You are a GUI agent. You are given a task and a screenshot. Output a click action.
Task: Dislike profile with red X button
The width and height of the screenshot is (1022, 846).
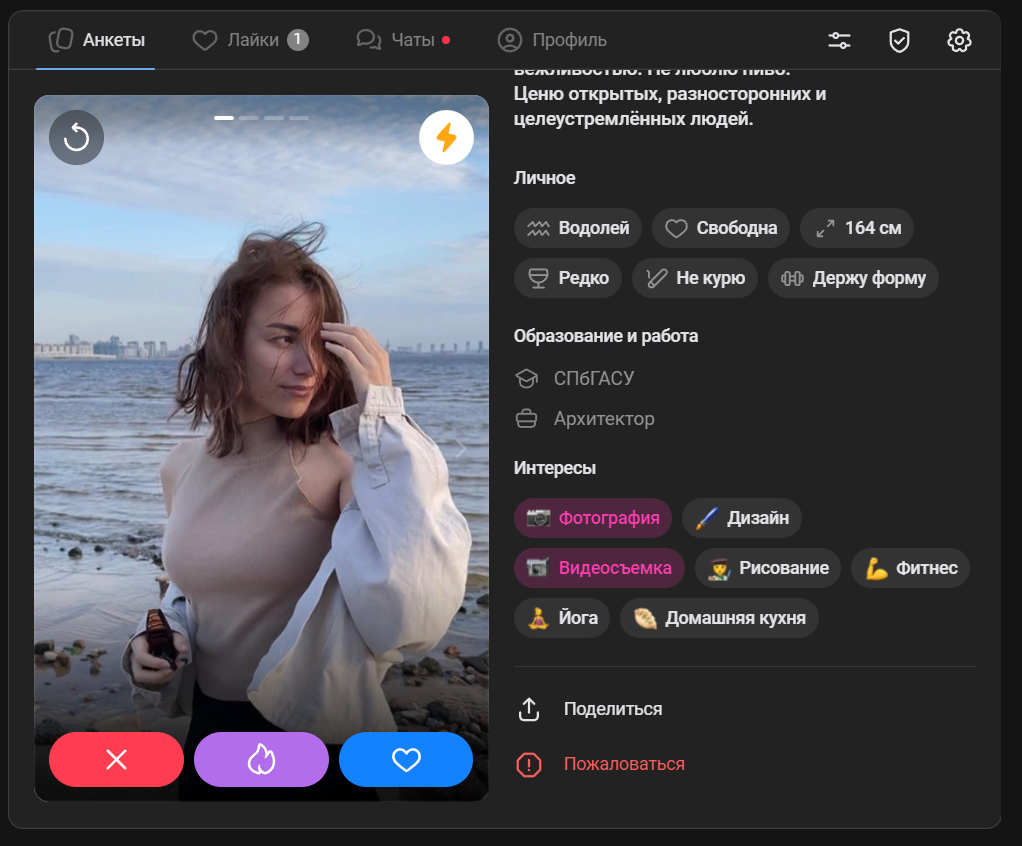[117, 759]
